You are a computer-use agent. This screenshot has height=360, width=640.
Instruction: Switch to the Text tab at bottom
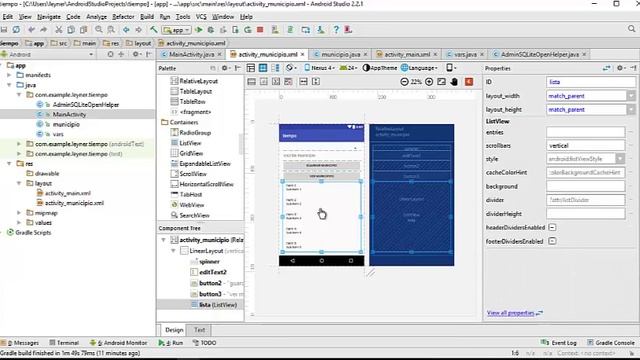click(199, 330)
